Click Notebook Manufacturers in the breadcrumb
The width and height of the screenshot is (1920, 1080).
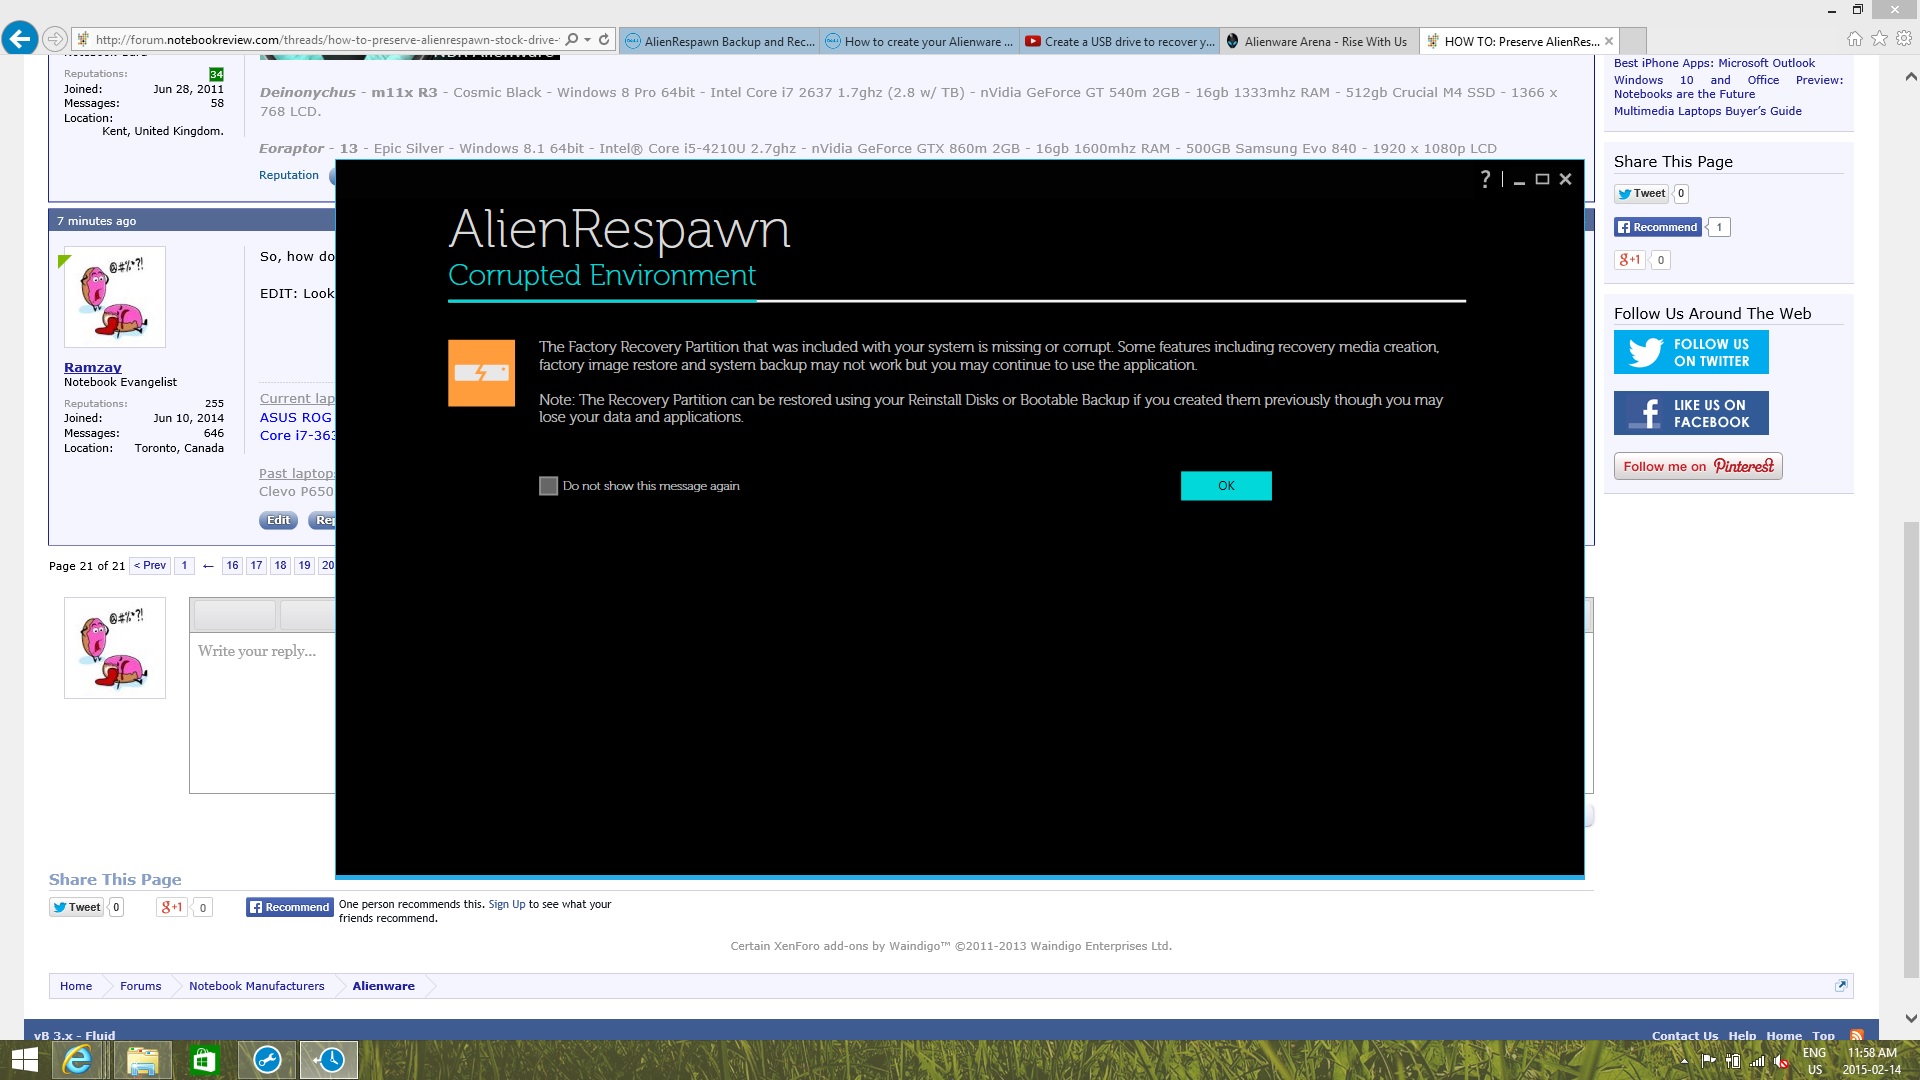point(256,986)
